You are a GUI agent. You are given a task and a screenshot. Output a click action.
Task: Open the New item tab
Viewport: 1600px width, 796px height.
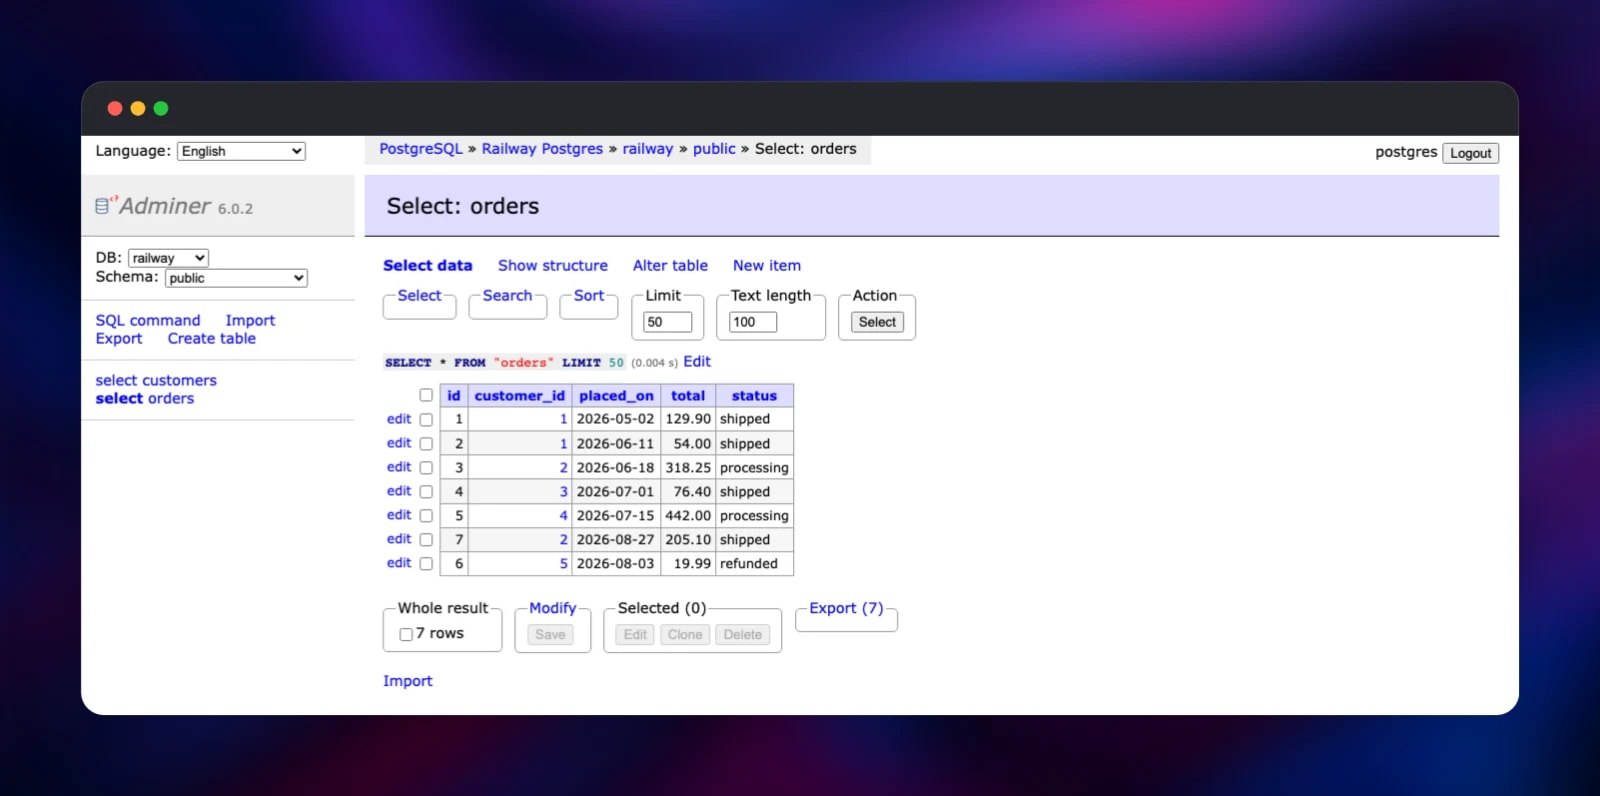coord(767,266)
